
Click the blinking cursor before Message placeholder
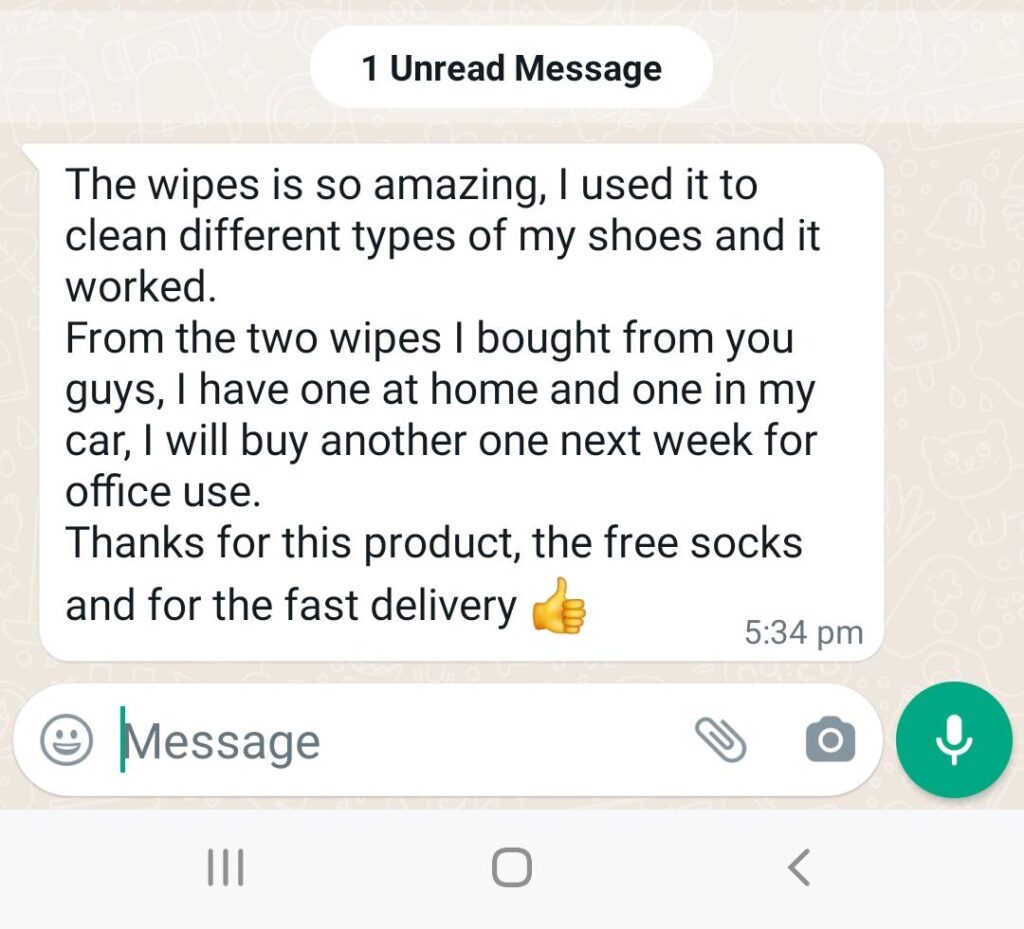[x=123, y=740]
